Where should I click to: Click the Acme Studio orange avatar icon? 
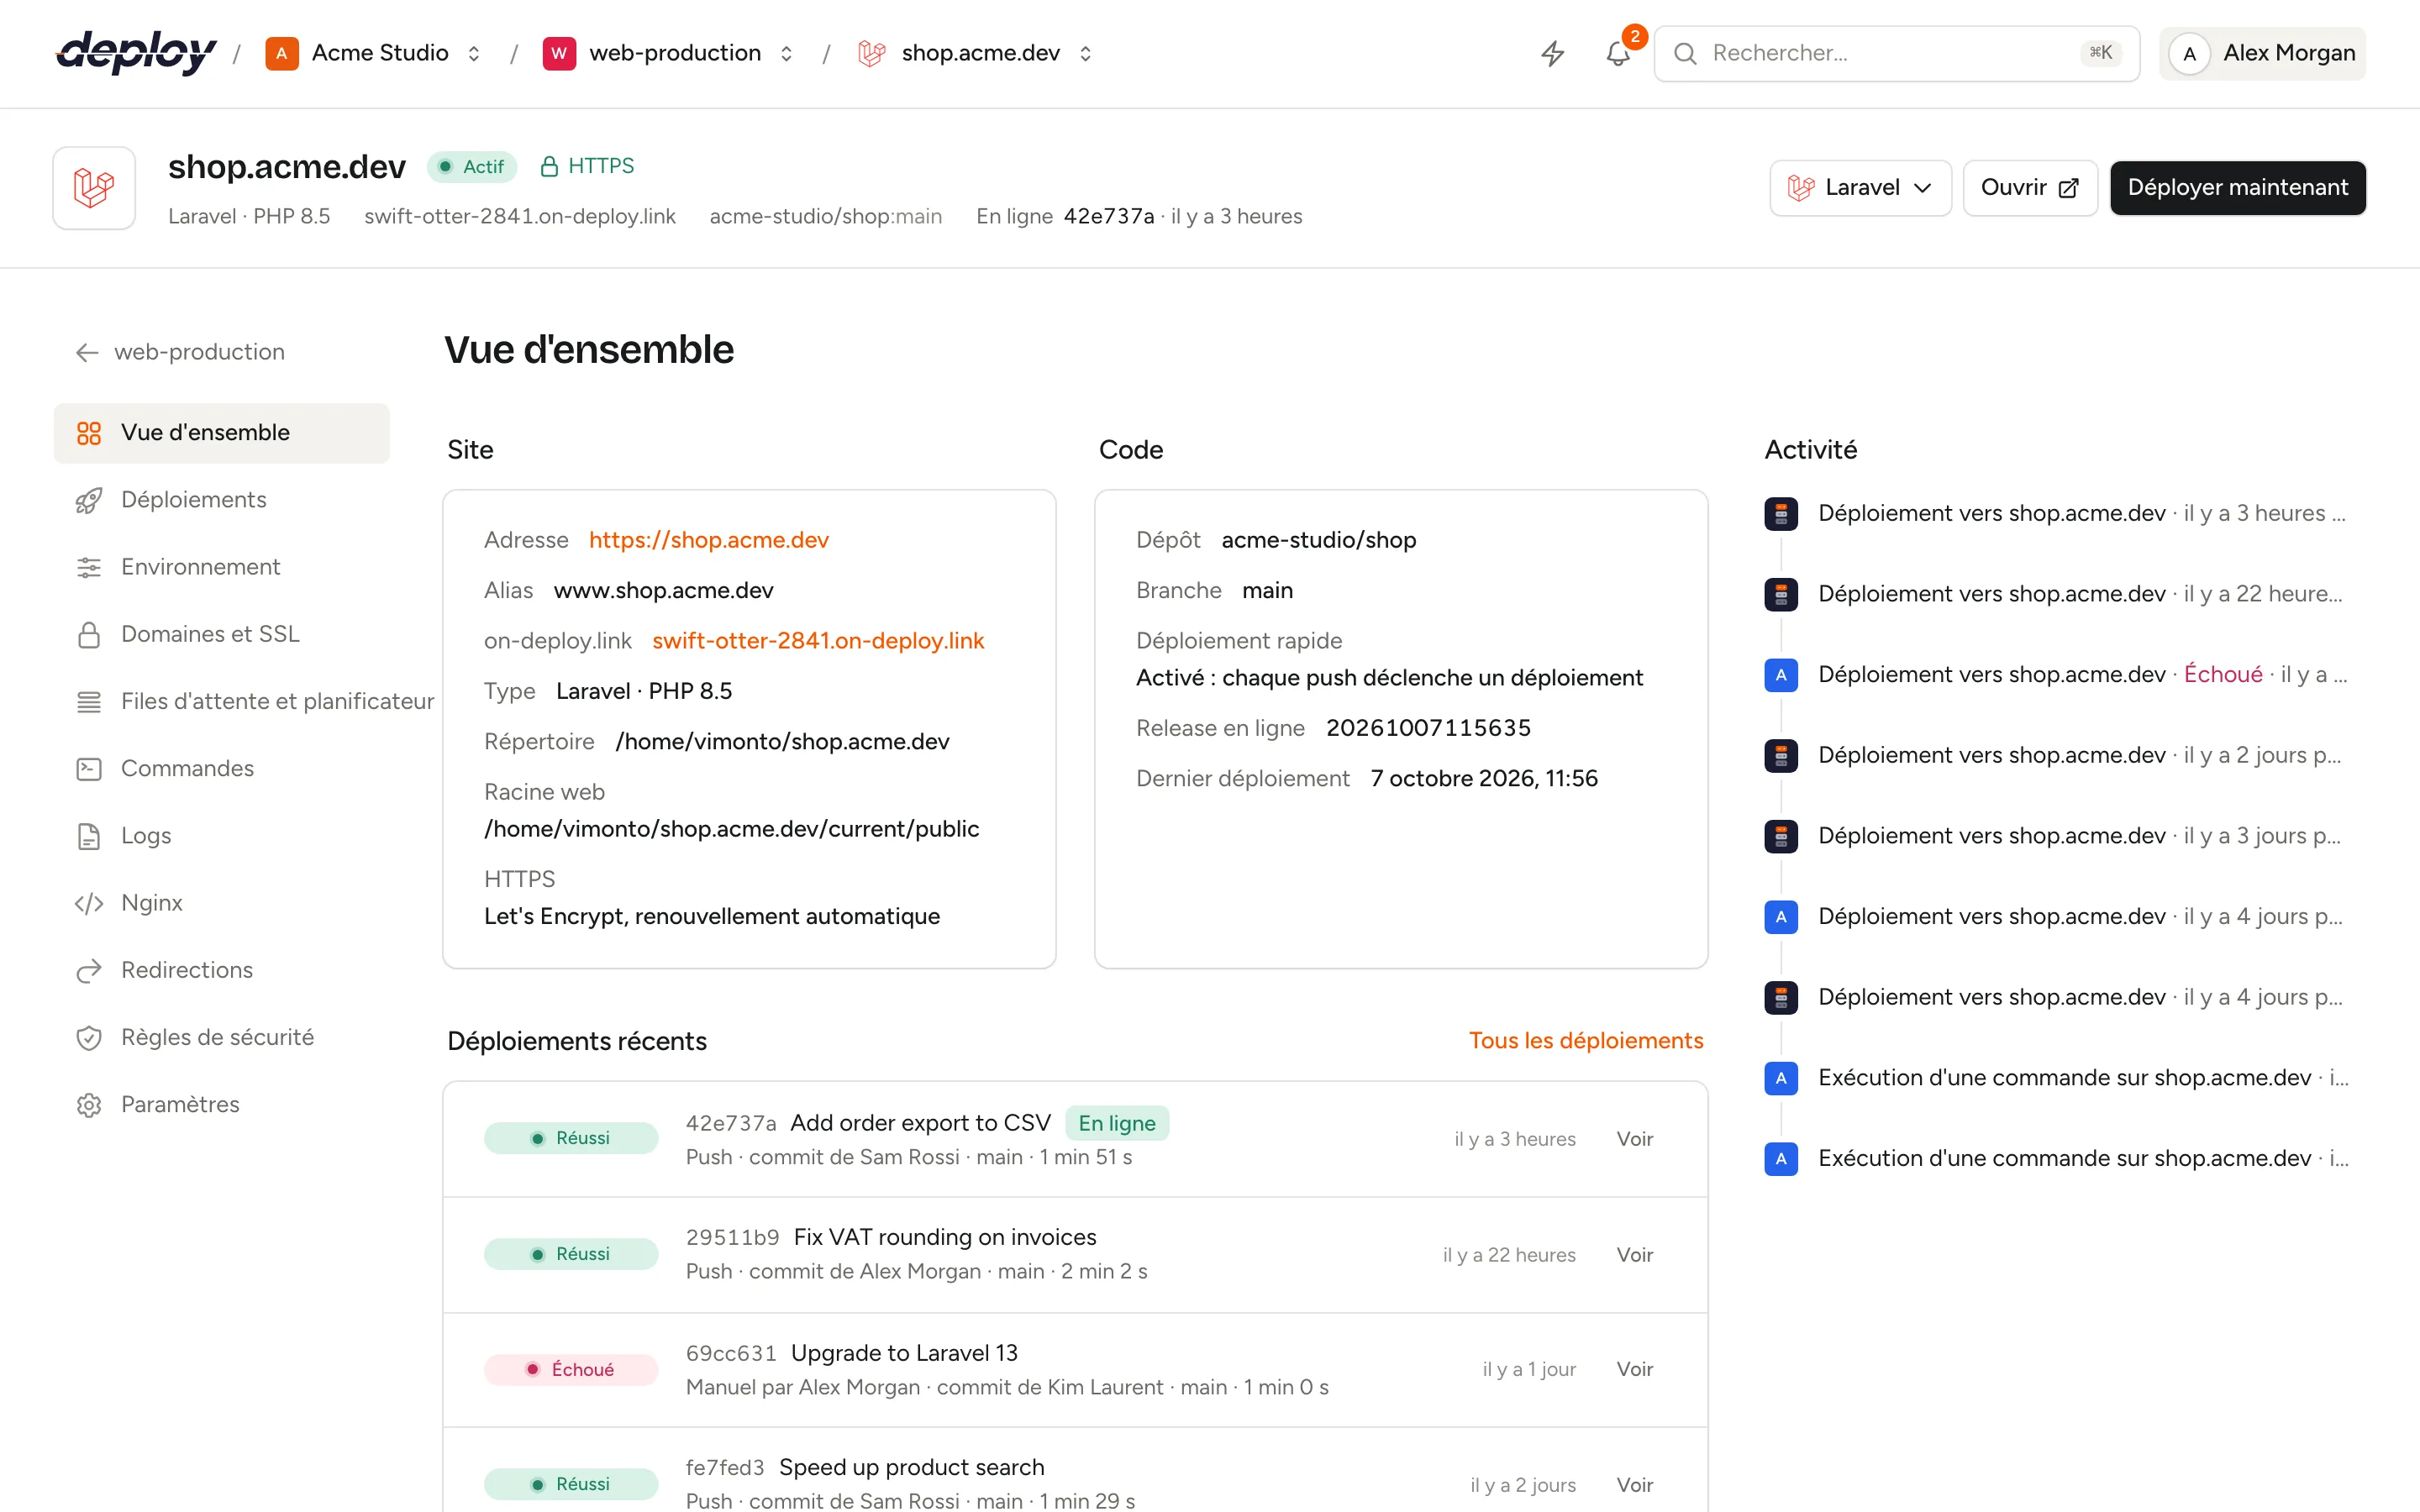(281, 53)
